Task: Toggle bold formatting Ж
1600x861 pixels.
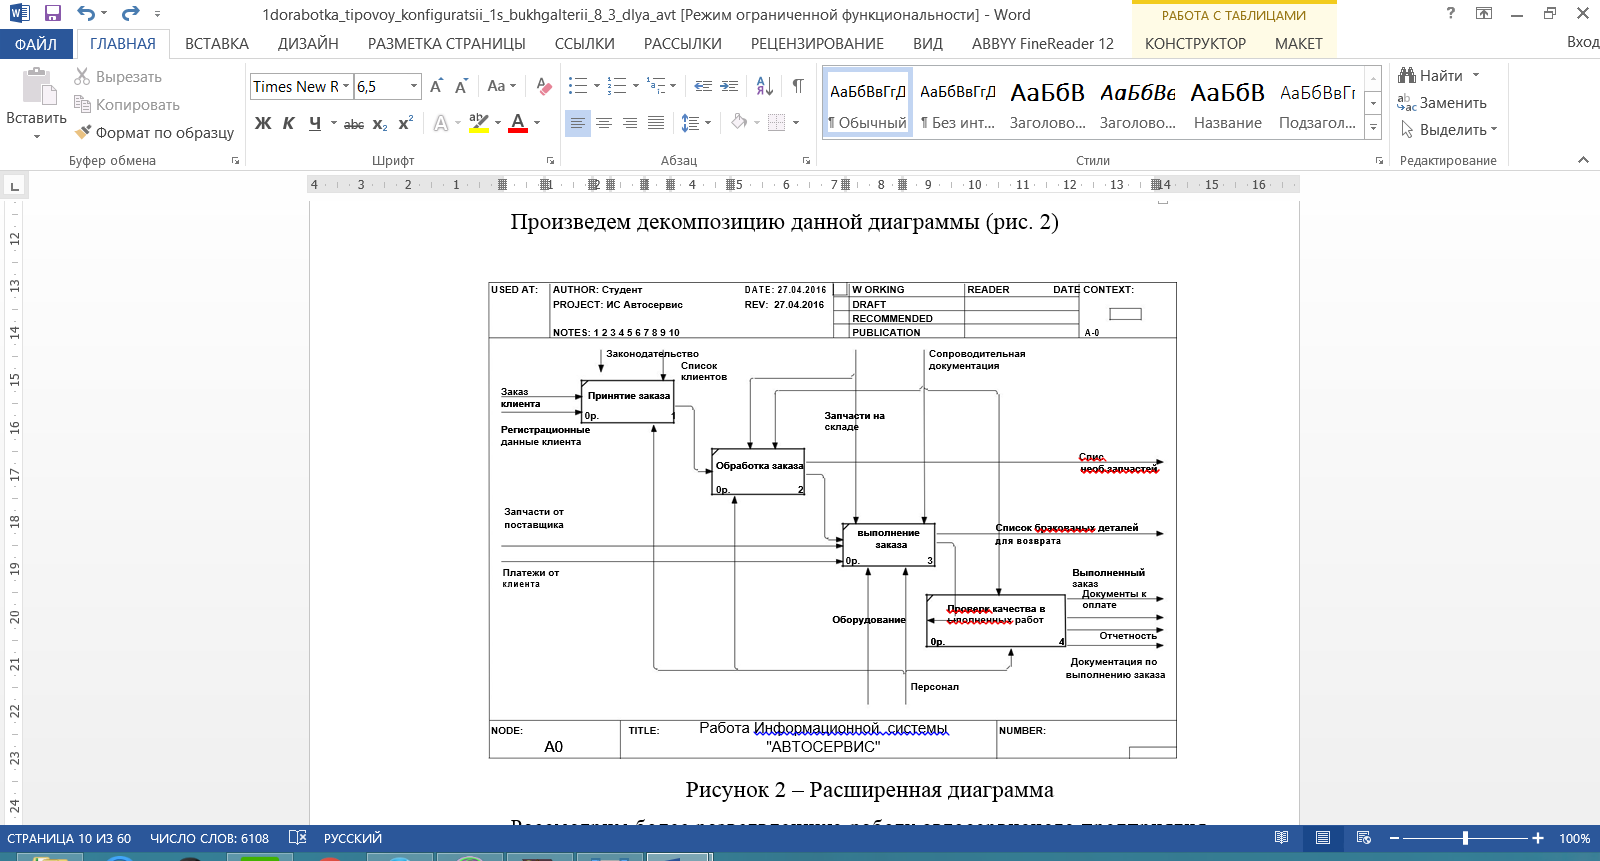Action: (x=263, y=123)
